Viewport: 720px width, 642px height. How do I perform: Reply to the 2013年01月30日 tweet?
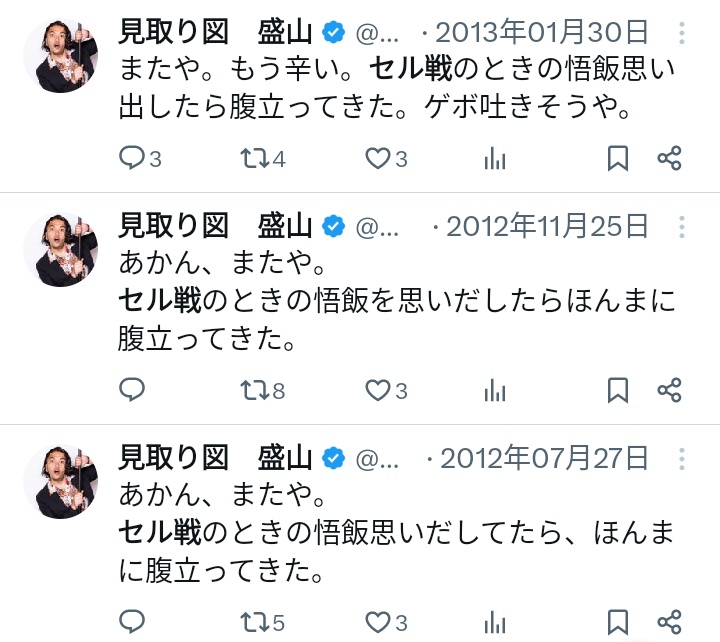[x=132, y=158]
